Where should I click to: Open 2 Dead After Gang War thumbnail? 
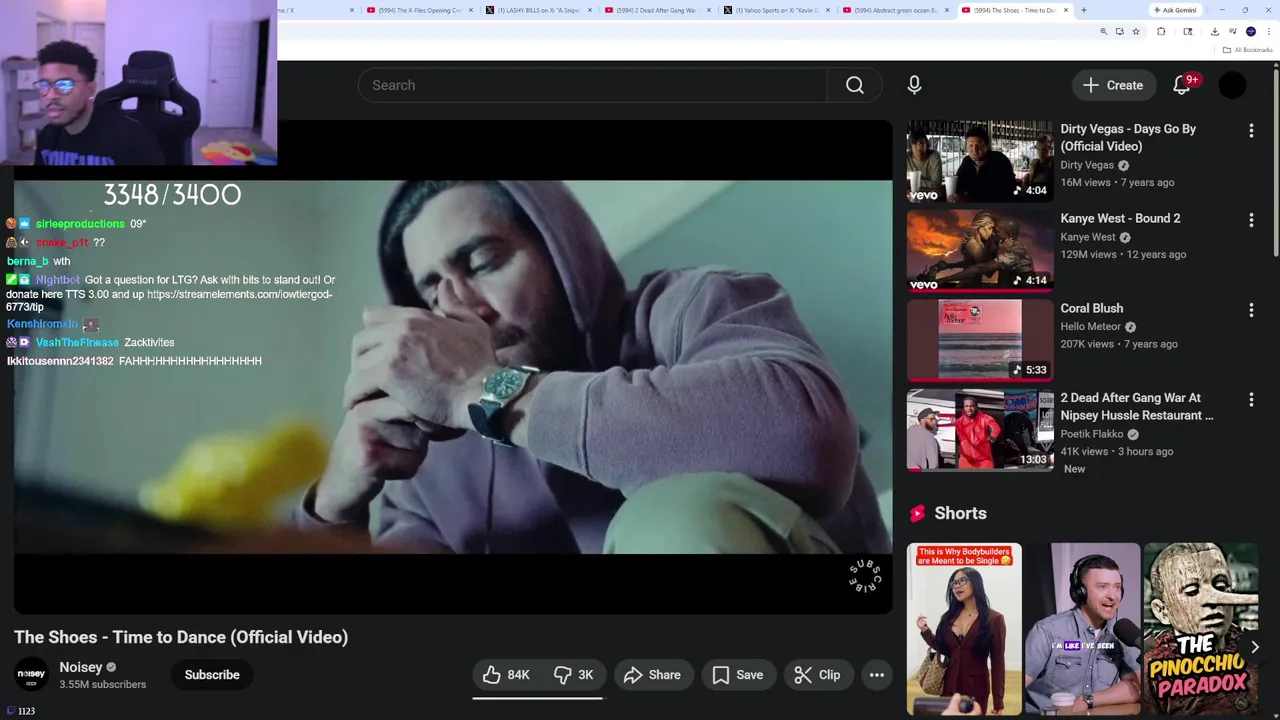point(980,430)
